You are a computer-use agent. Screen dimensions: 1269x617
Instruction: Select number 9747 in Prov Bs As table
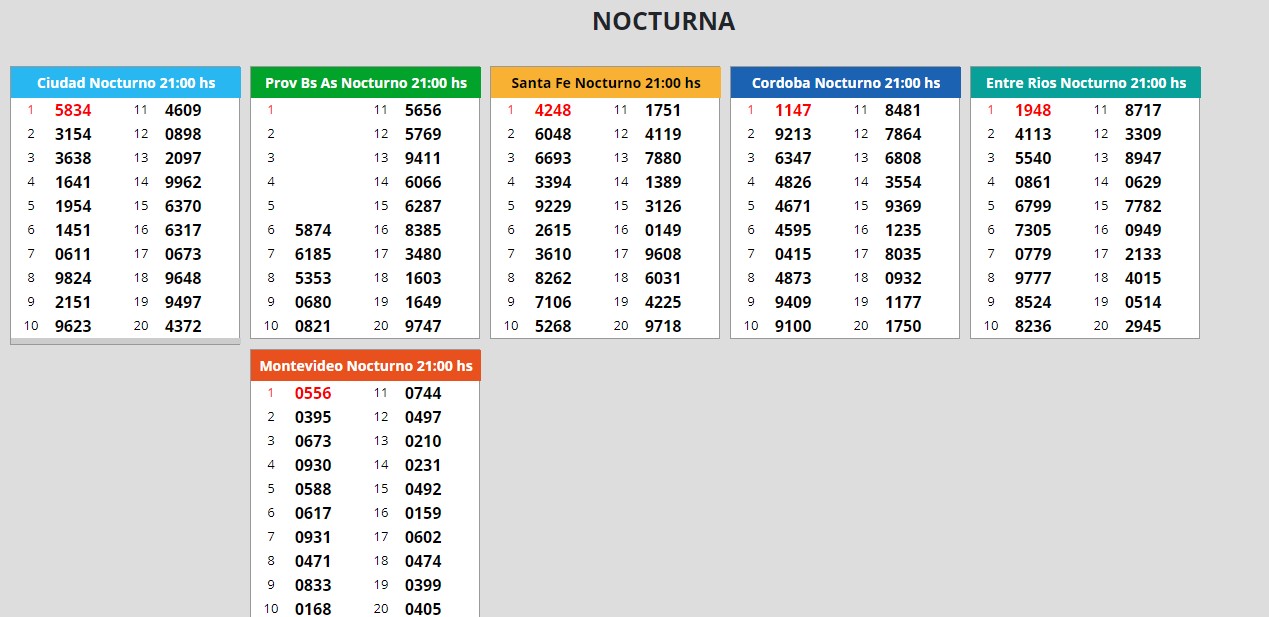[423, 326]
